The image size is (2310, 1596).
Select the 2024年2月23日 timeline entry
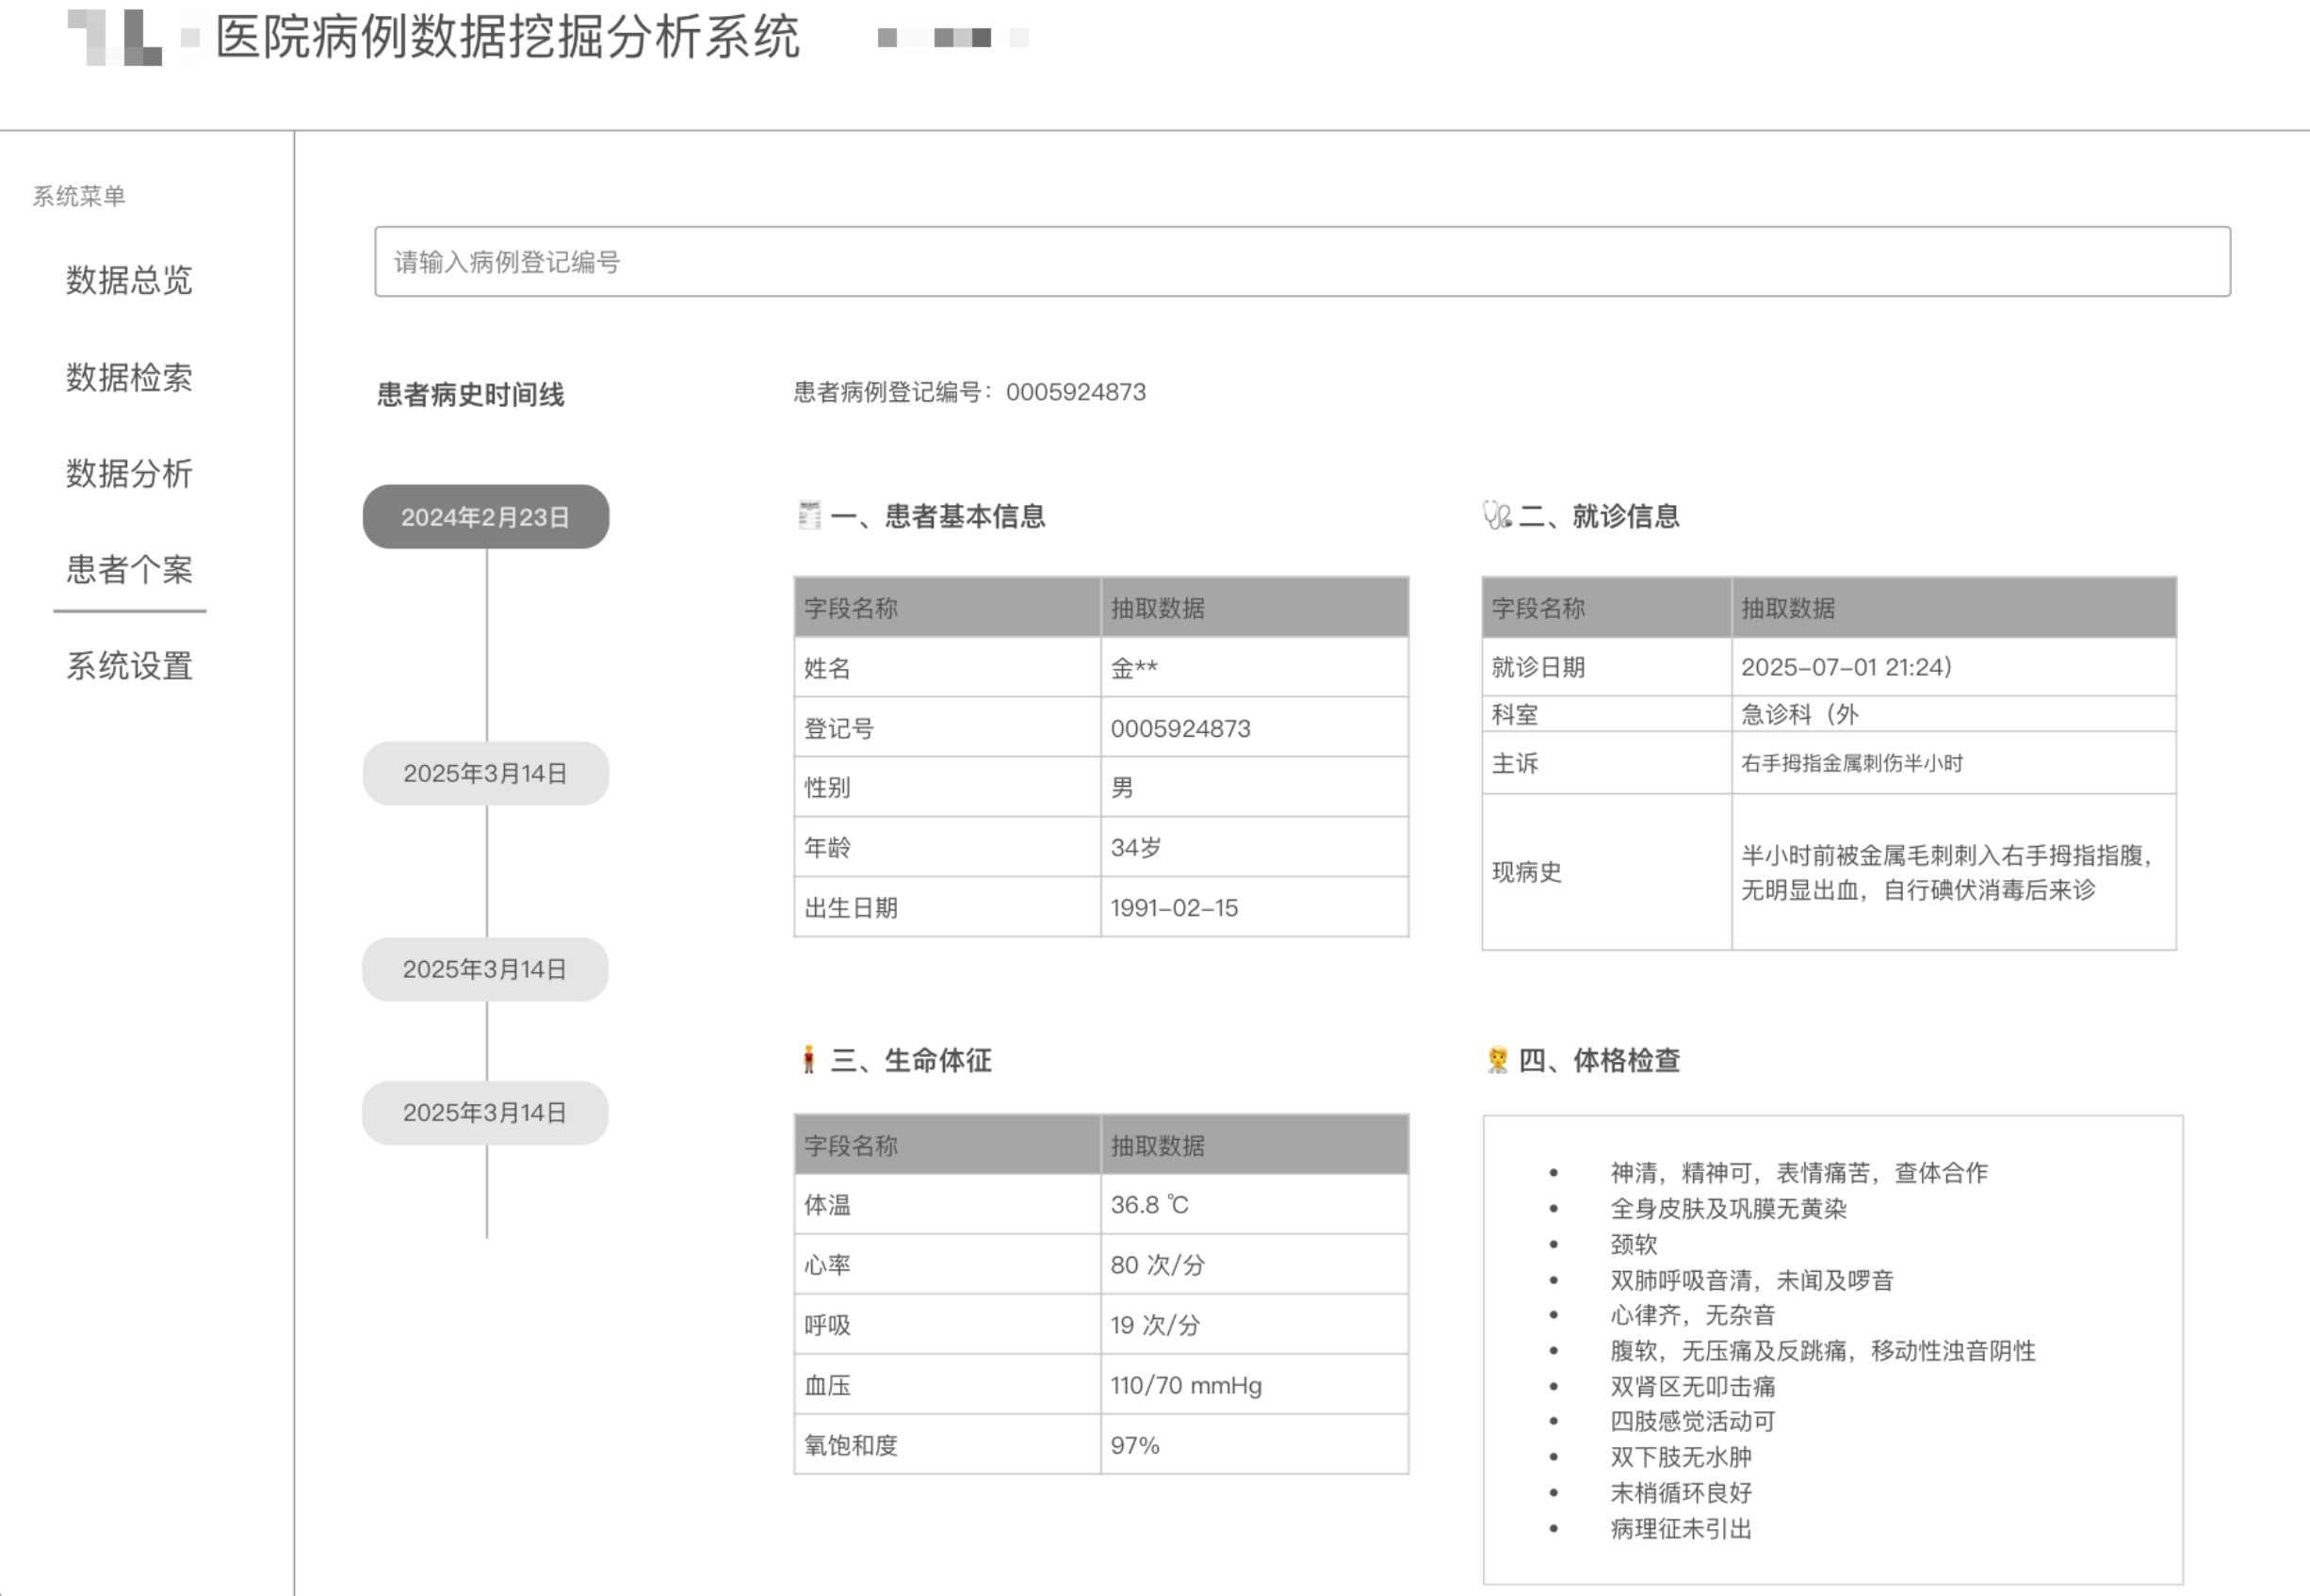(x=486, y=517)
